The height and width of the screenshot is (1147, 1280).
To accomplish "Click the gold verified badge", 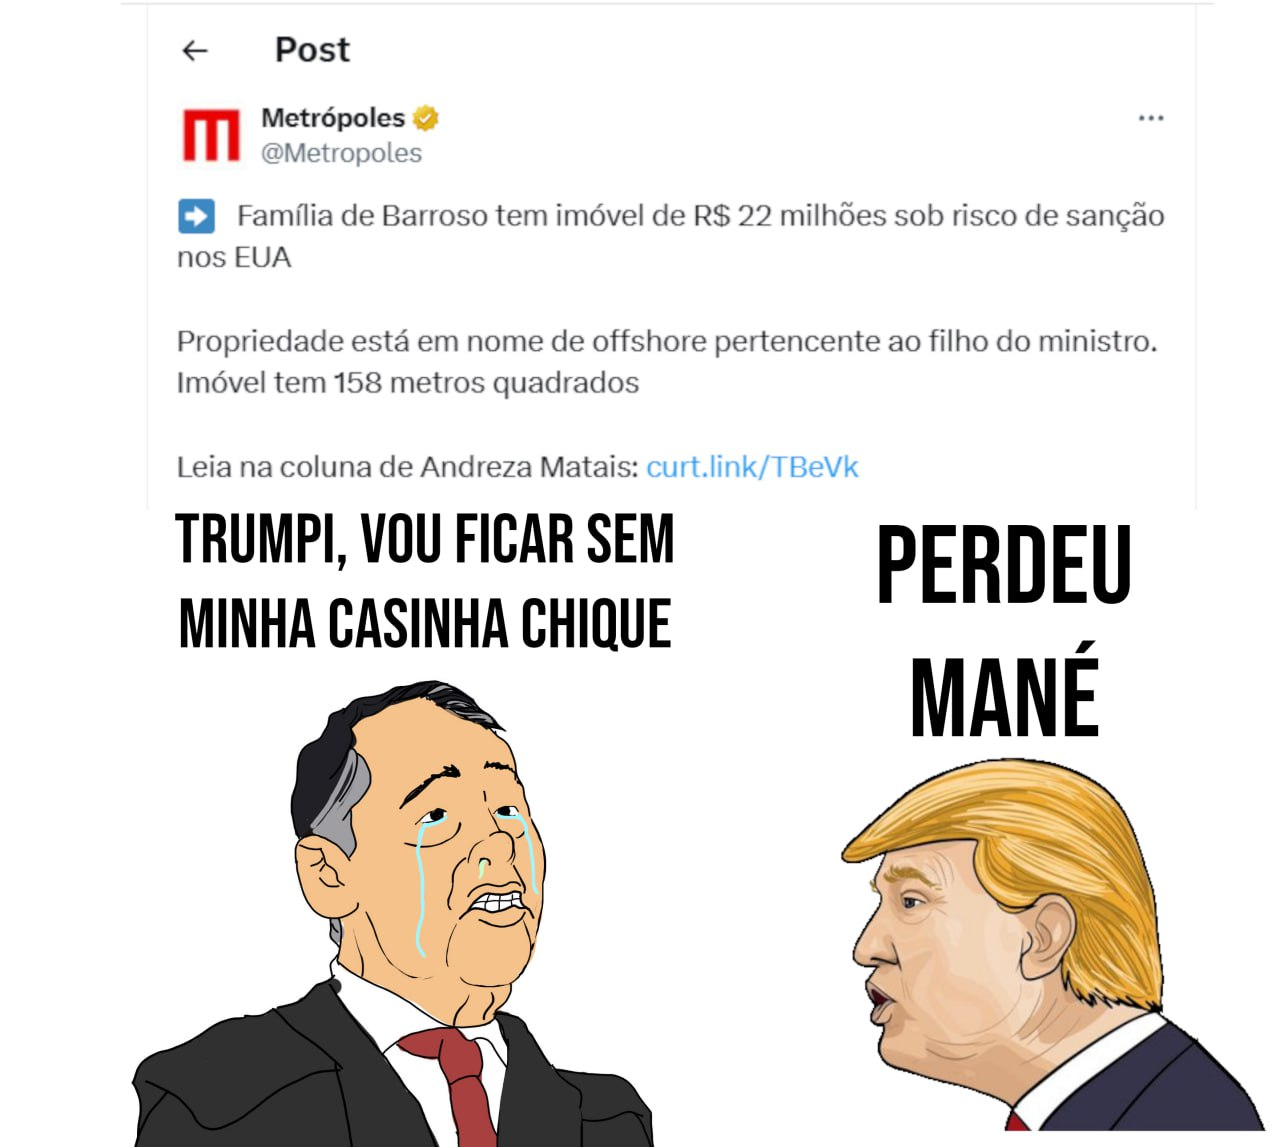I will click(x=426, y=118).
